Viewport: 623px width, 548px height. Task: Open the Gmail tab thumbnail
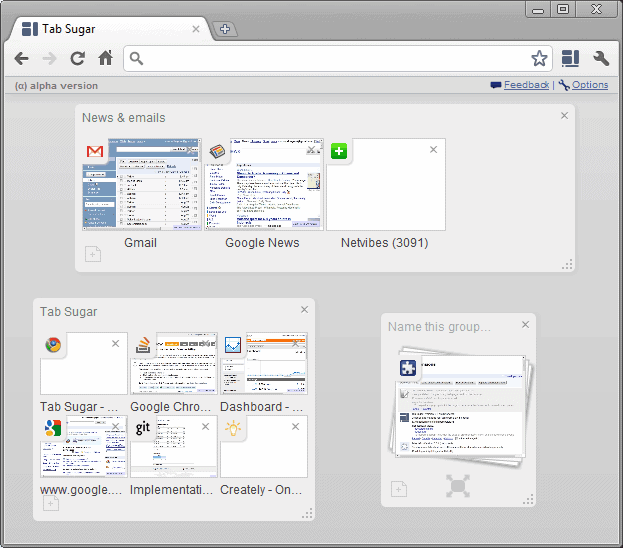click(x=141, y=185)
